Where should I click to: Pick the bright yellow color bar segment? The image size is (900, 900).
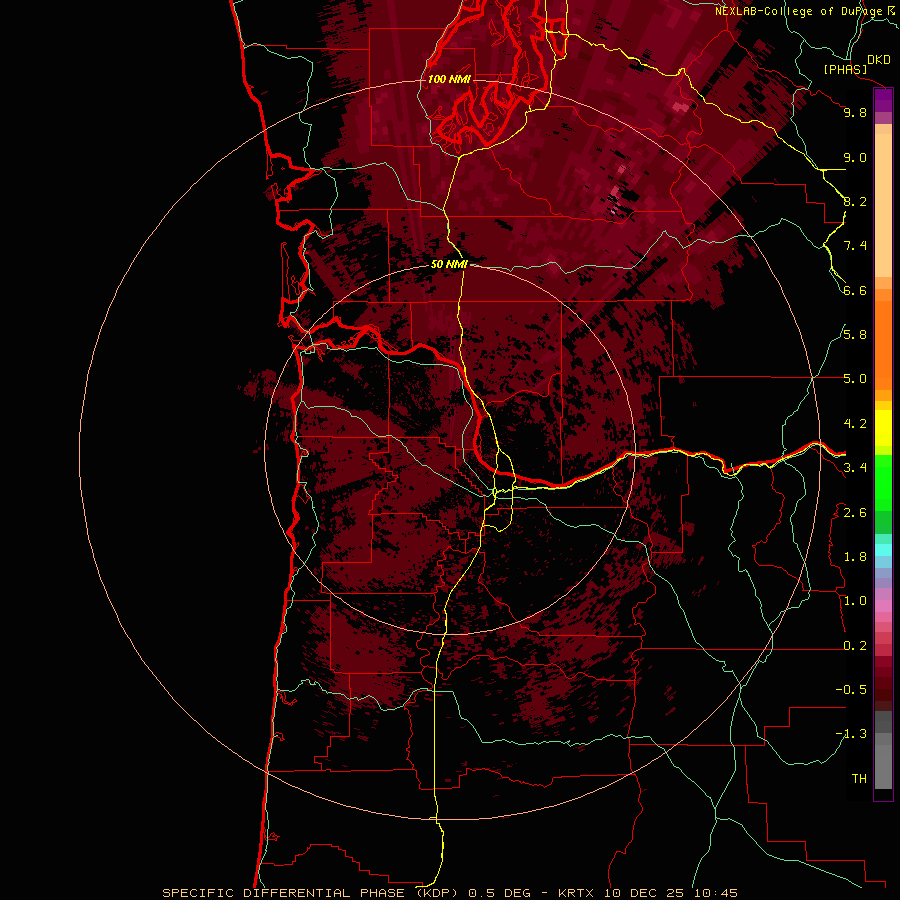(x=883, y=428)
